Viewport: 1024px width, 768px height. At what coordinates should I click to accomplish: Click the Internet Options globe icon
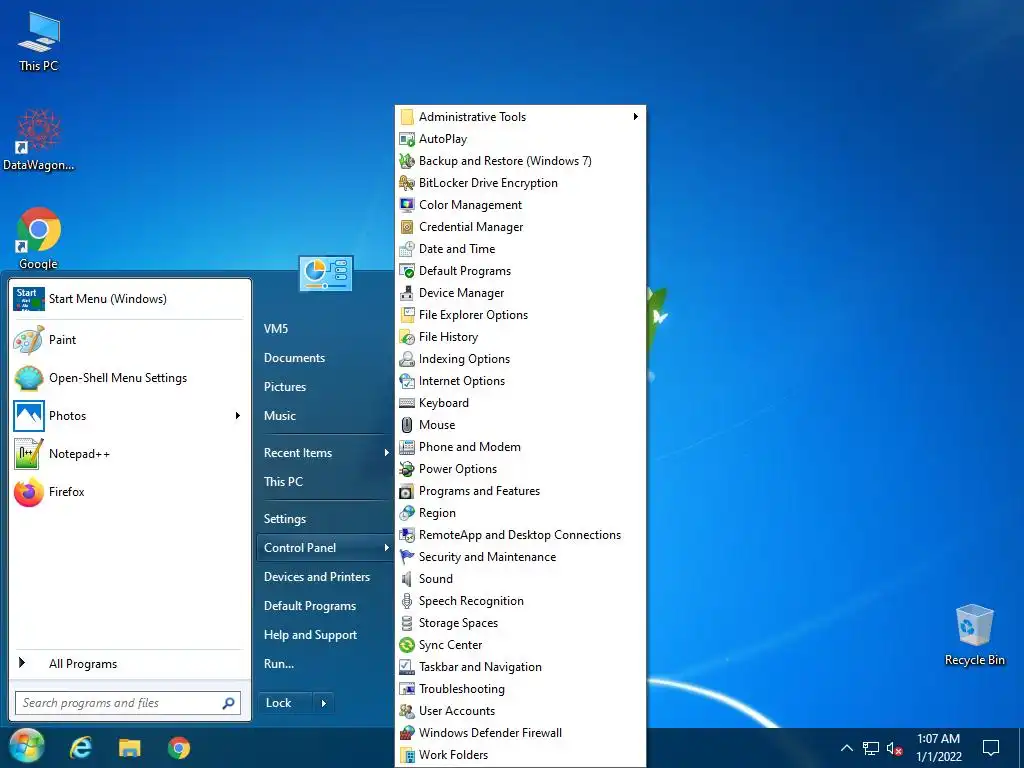pos(407,381)
